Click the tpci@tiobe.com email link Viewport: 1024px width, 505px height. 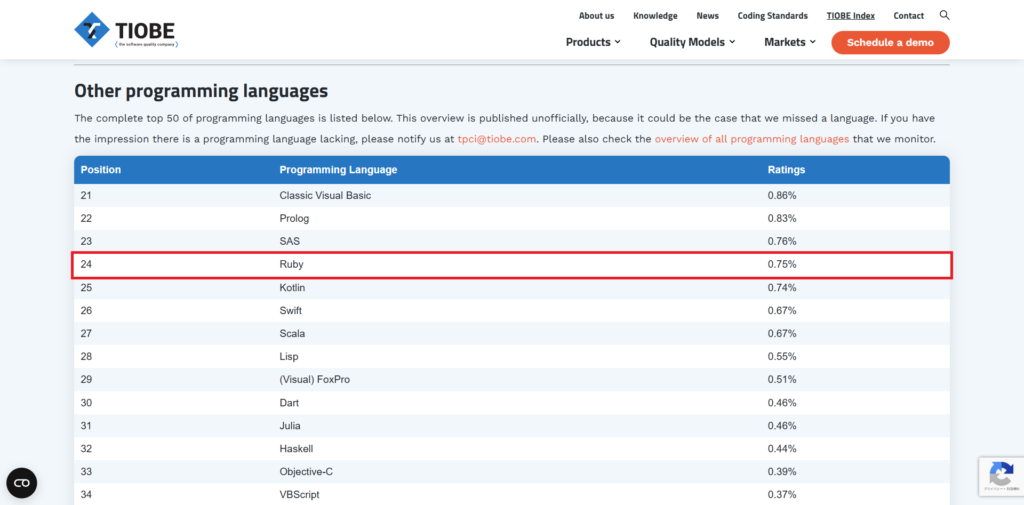[x=496, y=139]
